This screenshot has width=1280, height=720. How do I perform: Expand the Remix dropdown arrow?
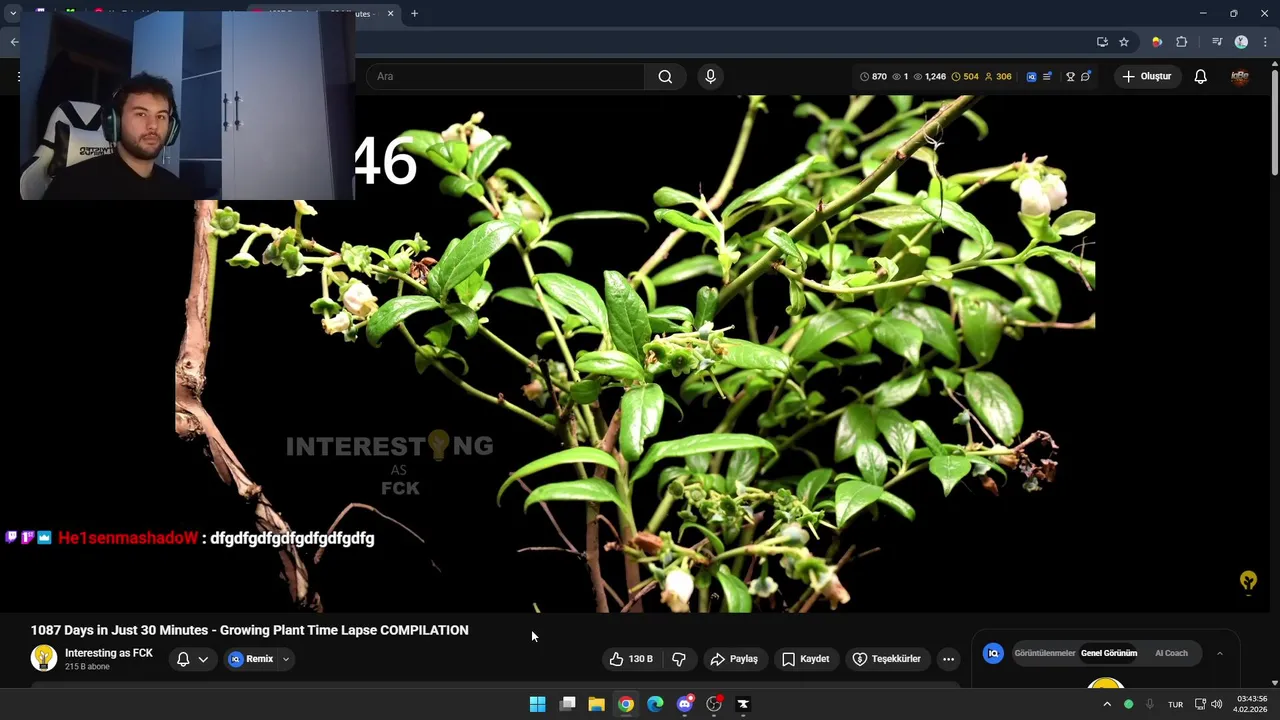[x=286, y=659]
